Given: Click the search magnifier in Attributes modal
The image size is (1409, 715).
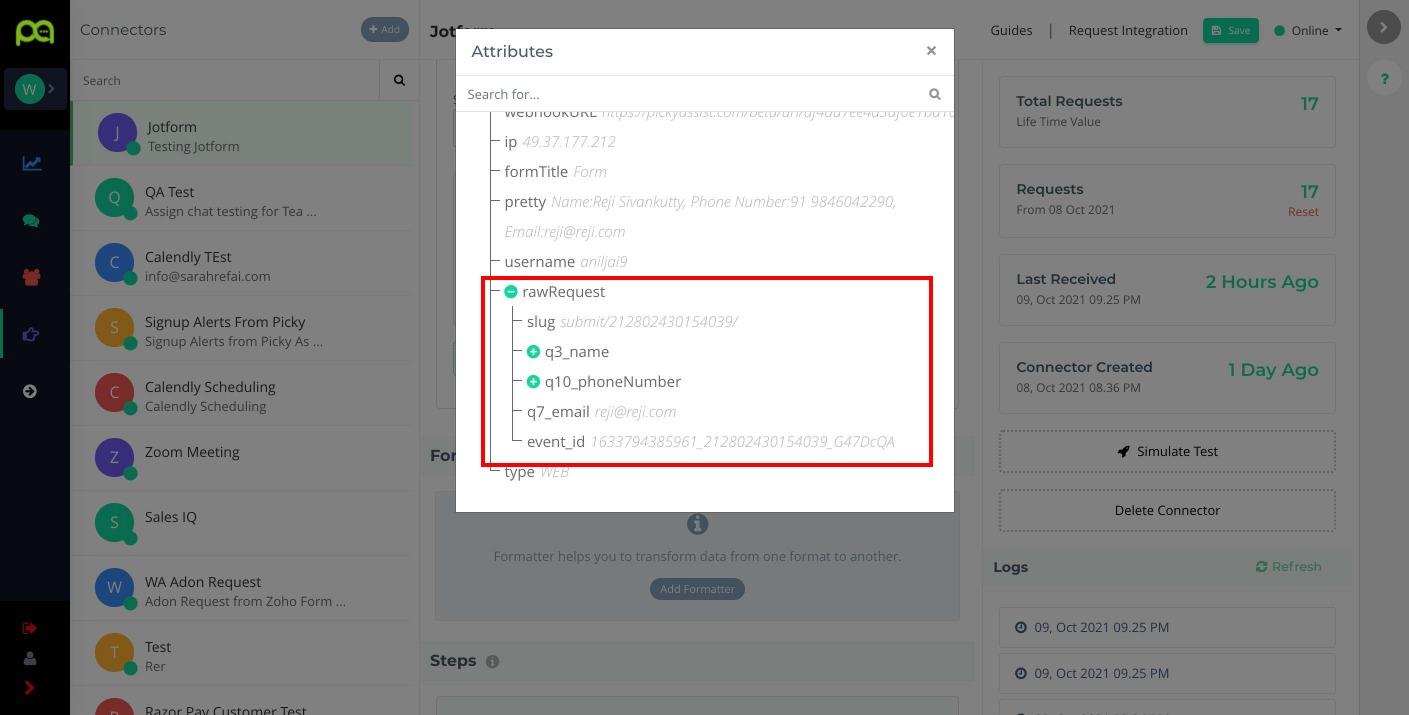Looking at the screenshot, I should coord(934,93).
